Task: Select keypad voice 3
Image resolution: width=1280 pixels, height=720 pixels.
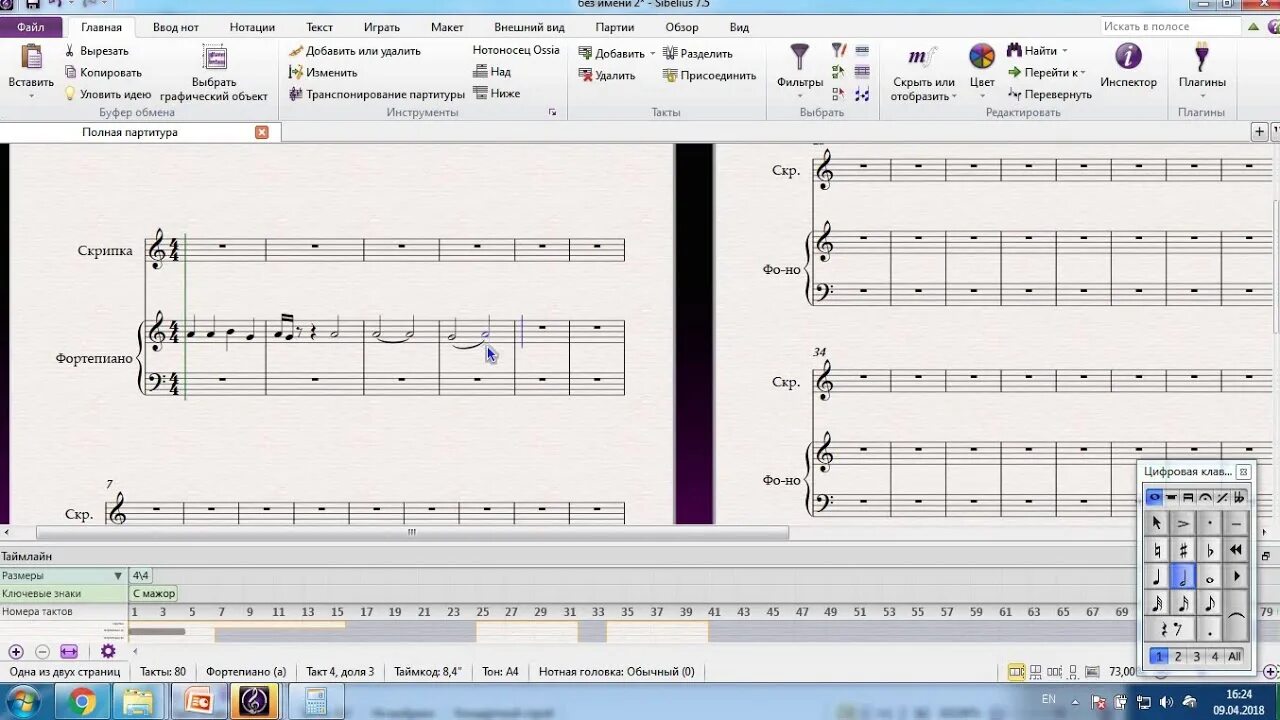Action: point(1196,657)
